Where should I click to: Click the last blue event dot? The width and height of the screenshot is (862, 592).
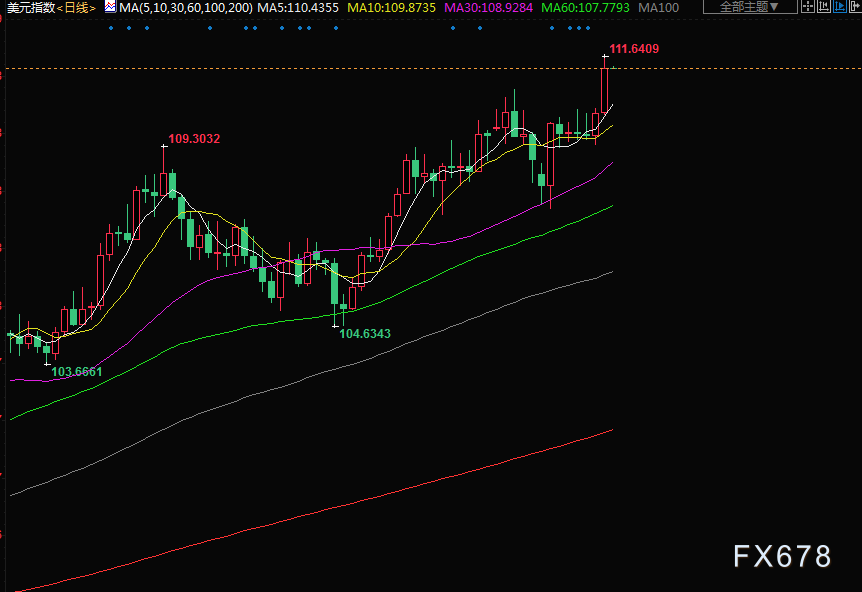click(587, 28)
